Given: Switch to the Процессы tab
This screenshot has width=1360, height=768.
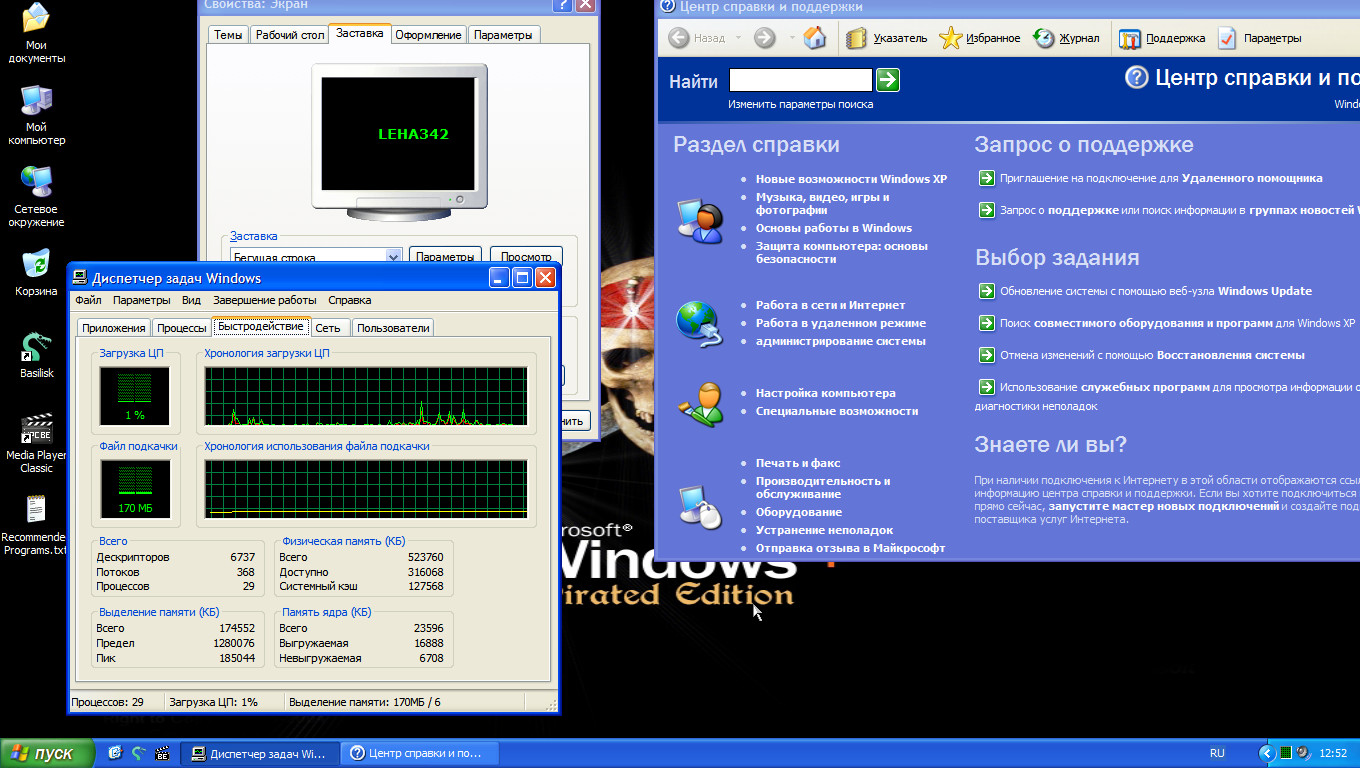Looking at the screenshot, I should point(182,327).
